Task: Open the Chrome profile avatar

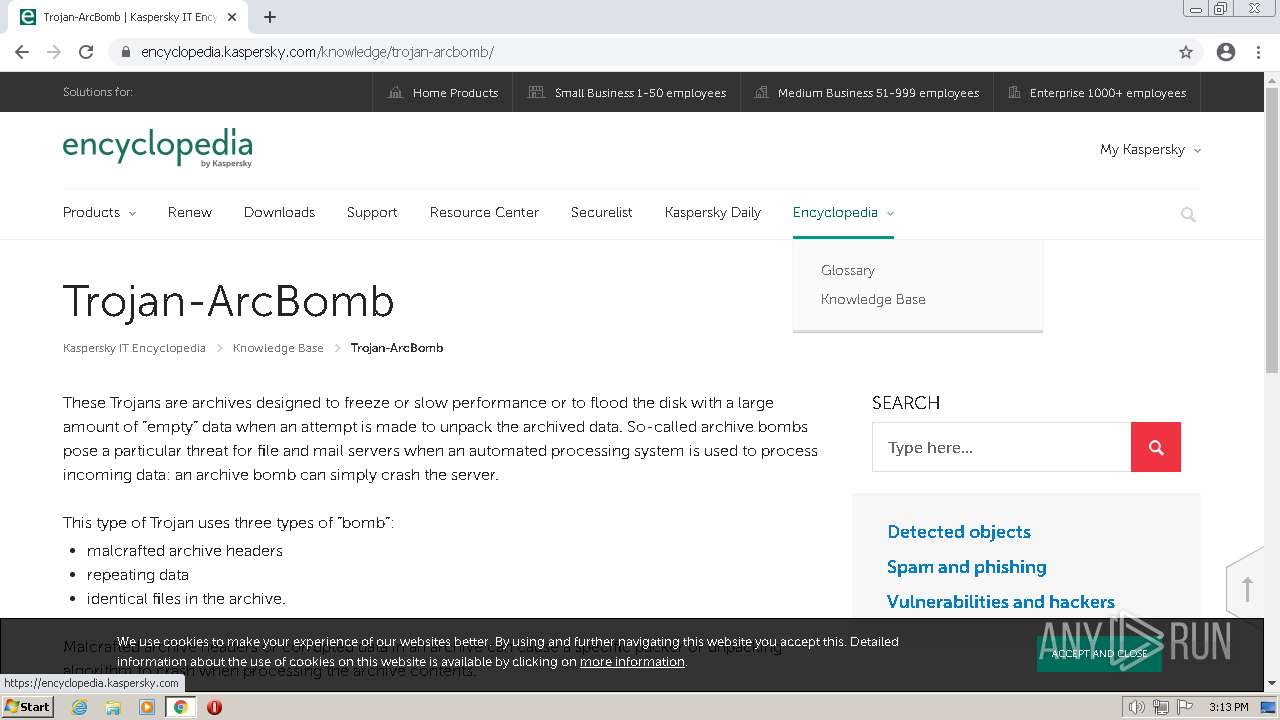Action: pos(1226,52)
